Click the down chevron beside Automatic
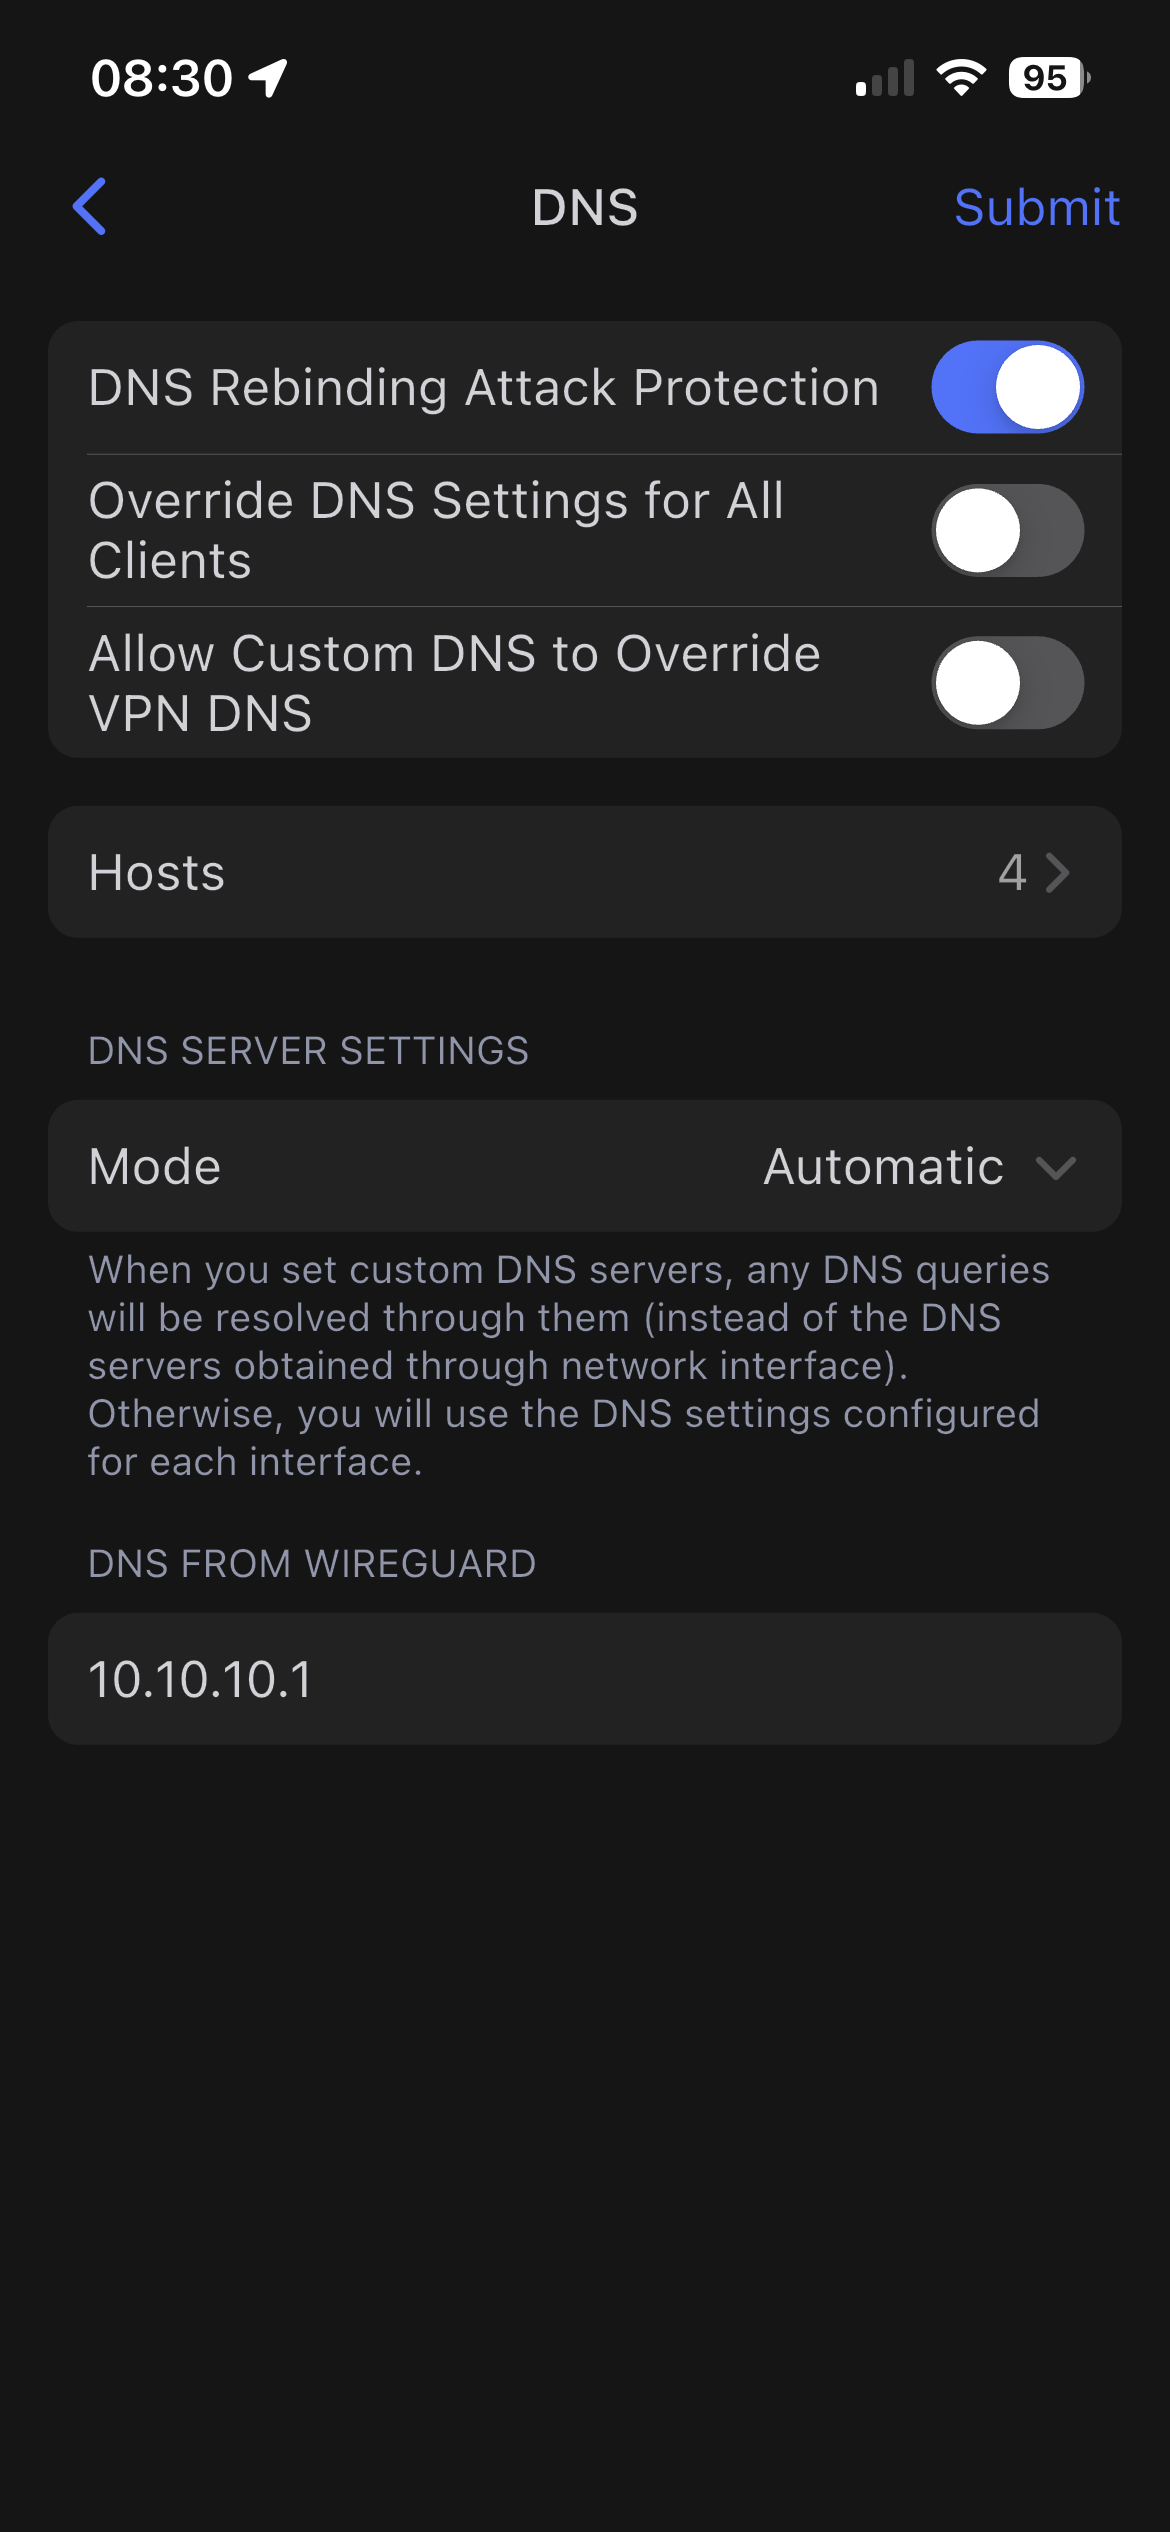Image resolution: width=1170 pixels, height=2532 pixels. pyautogui.click(x=1056, y=1167)
